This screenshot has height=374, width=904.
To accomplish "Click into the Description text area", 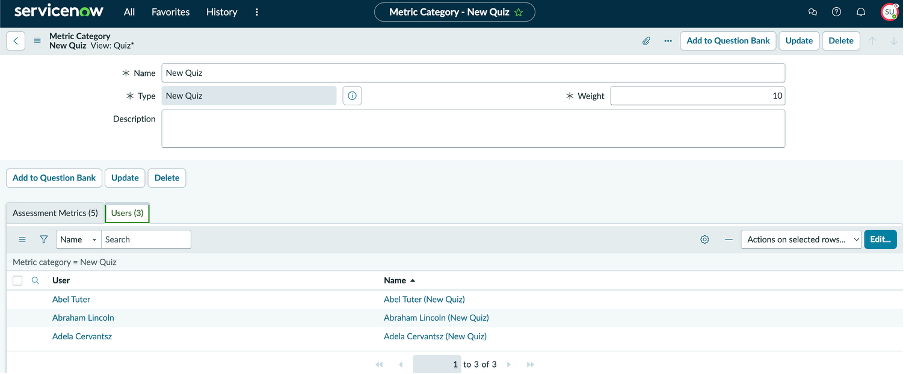I will click(x=473, y=129).
